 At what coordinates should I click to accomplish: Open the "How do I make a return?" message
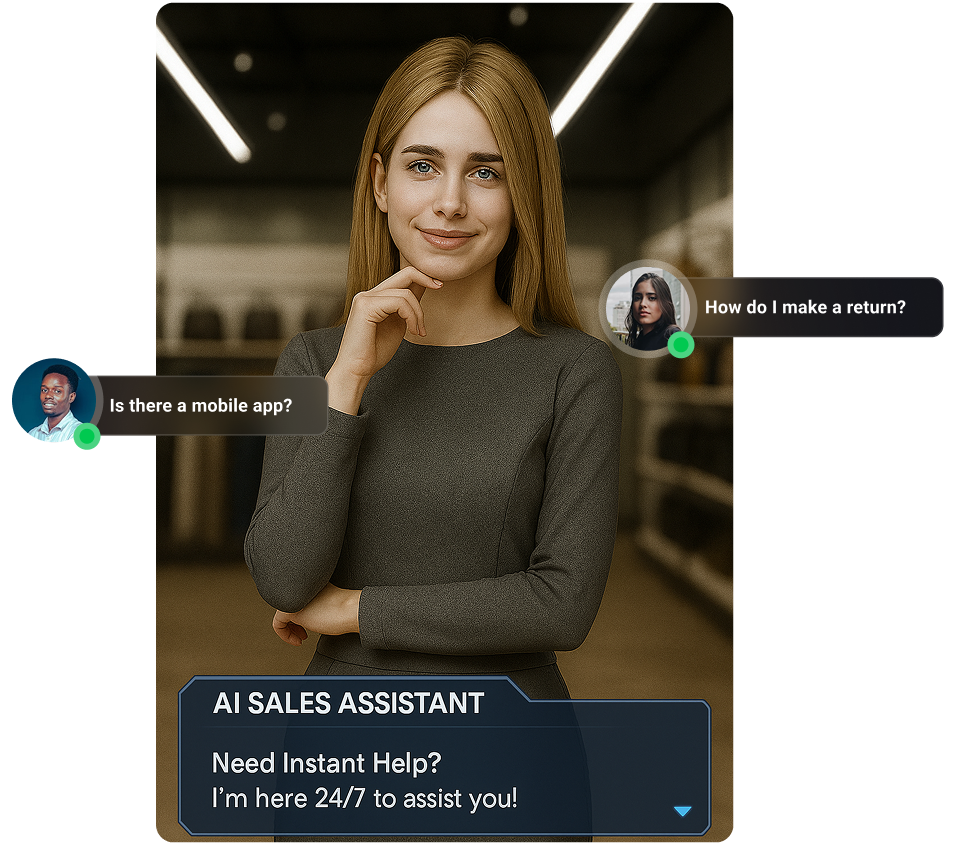[x=805, y=307]
